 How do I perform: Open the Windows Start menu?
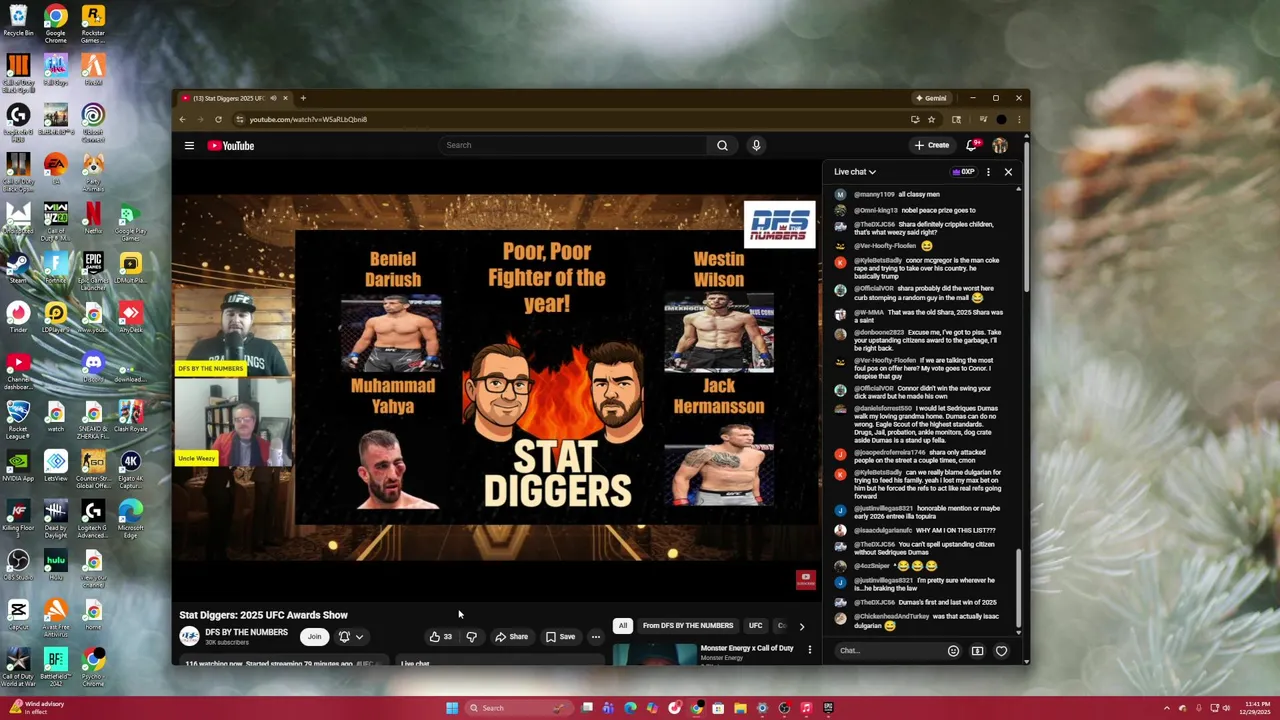click(452, 708)
